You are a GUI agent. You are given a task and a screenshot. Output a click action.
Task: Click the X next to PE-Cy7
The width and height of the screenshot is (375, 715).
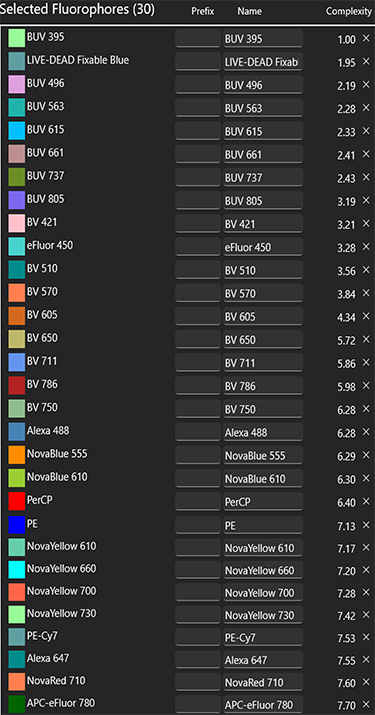coord(366,637)
